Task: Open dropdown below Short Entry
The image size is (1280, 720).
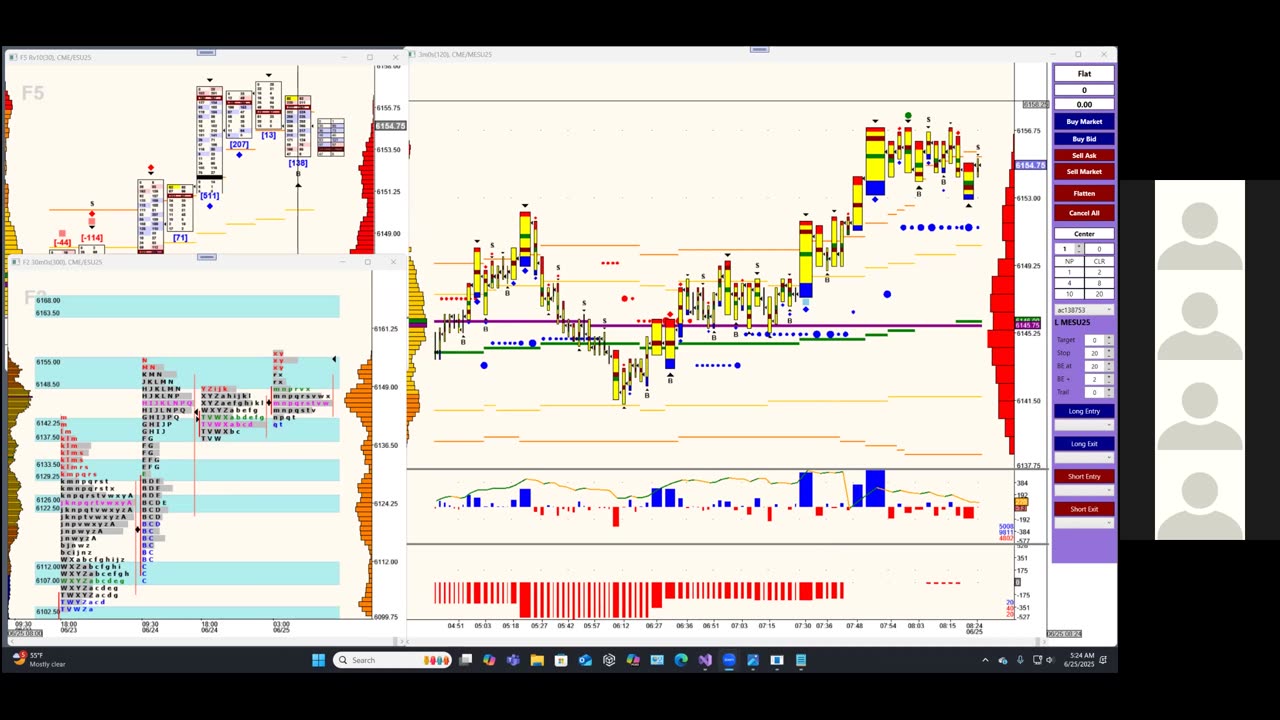Action: click(1084, 490)
